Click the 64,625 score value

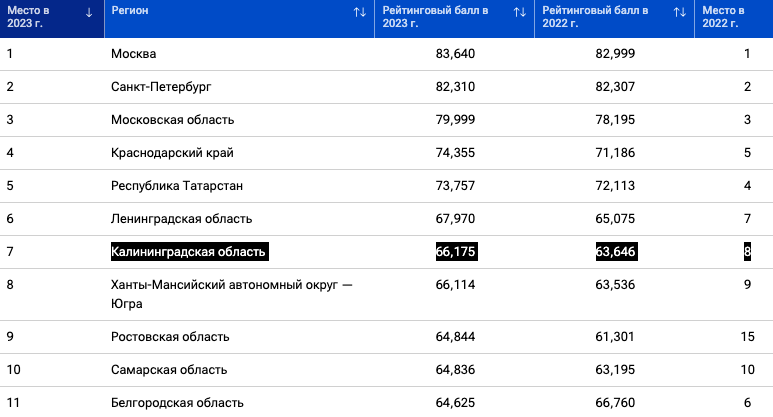click(456, 403)
